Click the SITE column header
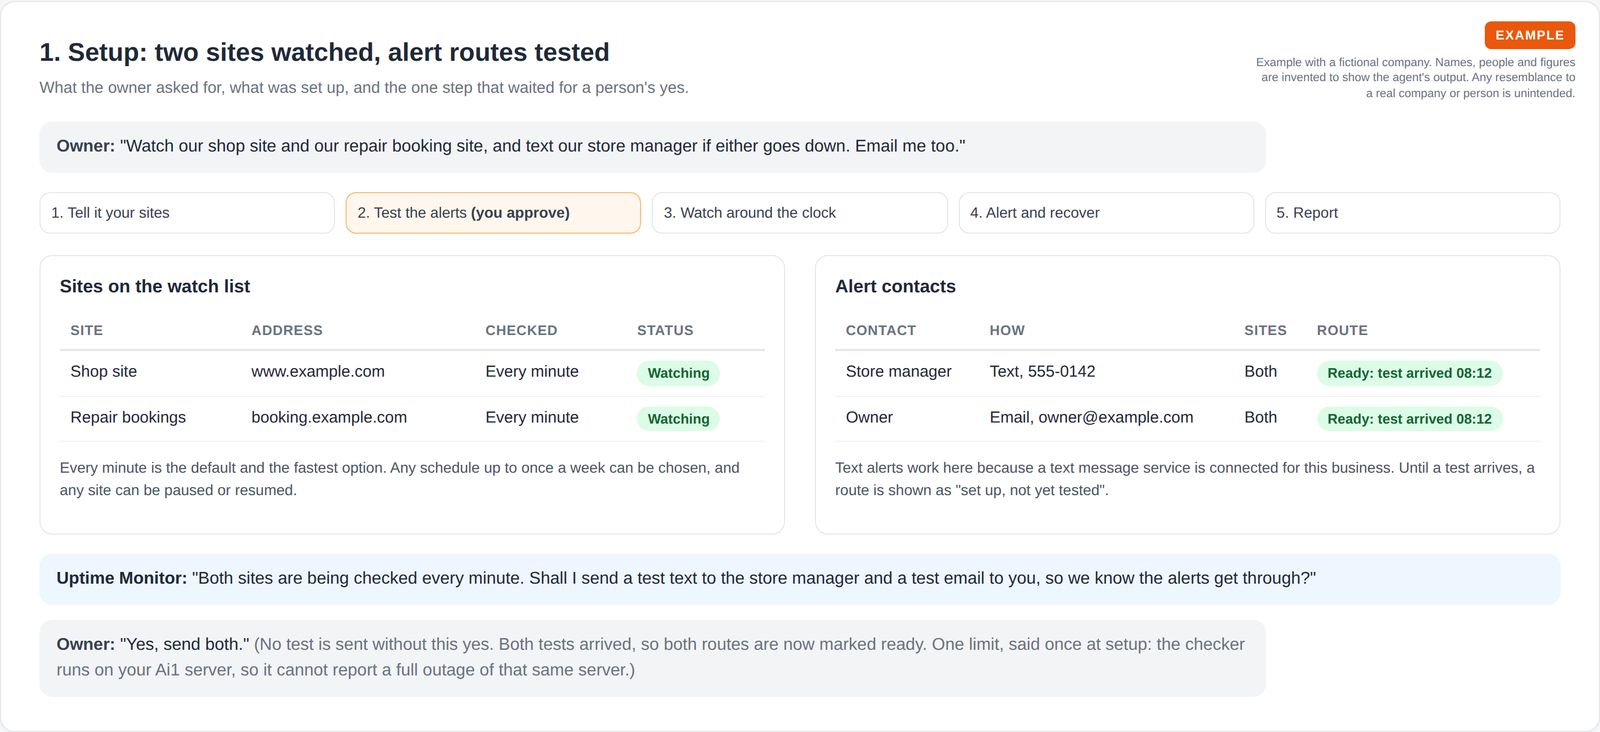The width and height of the screenshot is (1600, 732). click(x=87, y=331)
